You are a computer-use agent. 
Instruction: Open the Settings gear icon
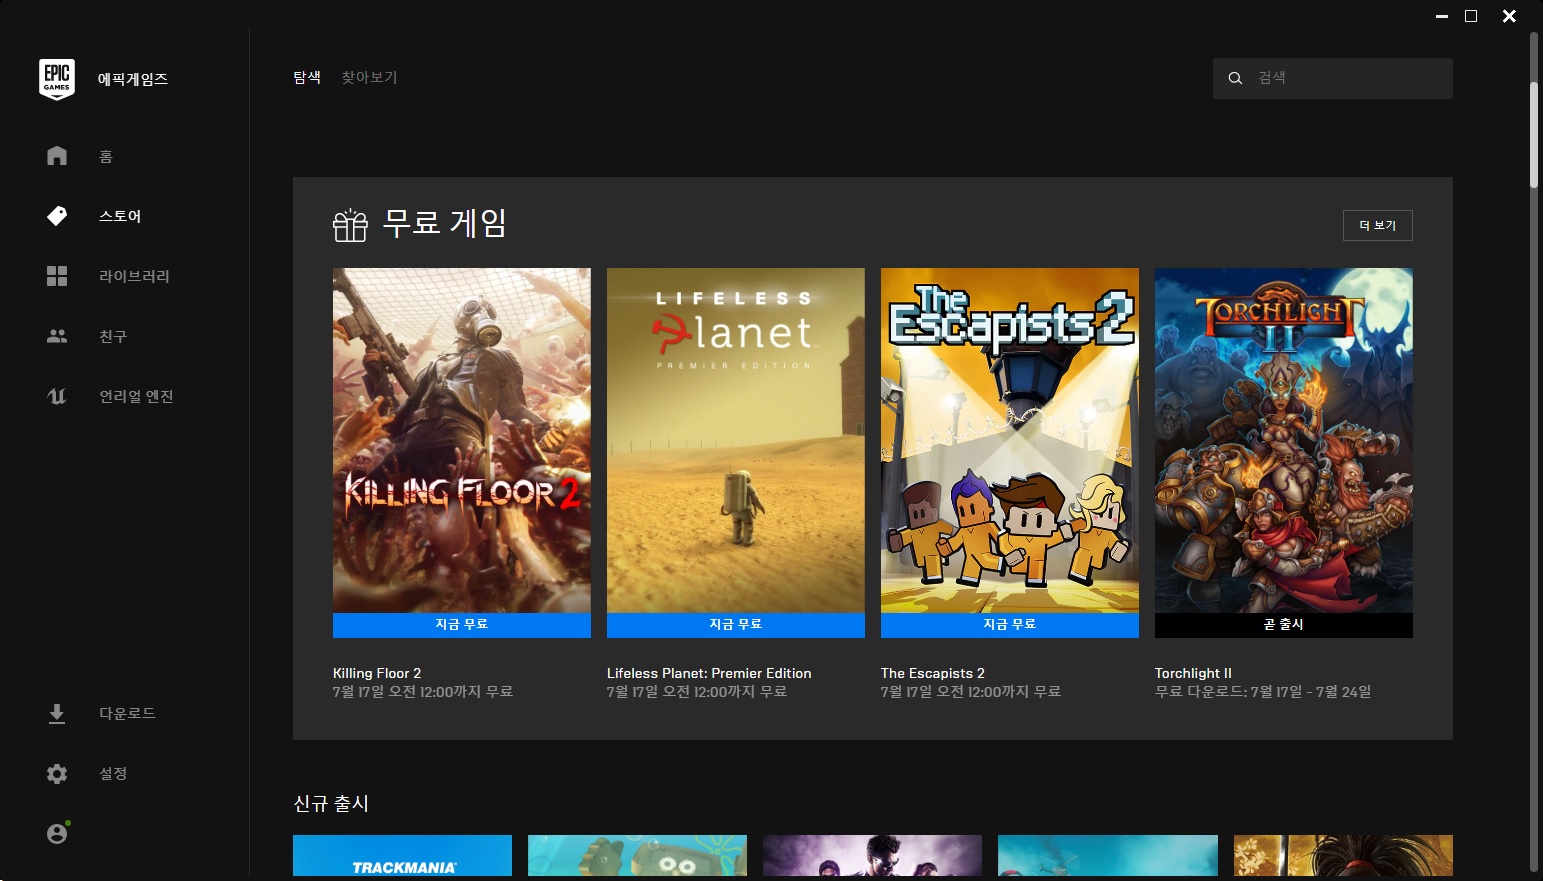(x=57, y=773)
